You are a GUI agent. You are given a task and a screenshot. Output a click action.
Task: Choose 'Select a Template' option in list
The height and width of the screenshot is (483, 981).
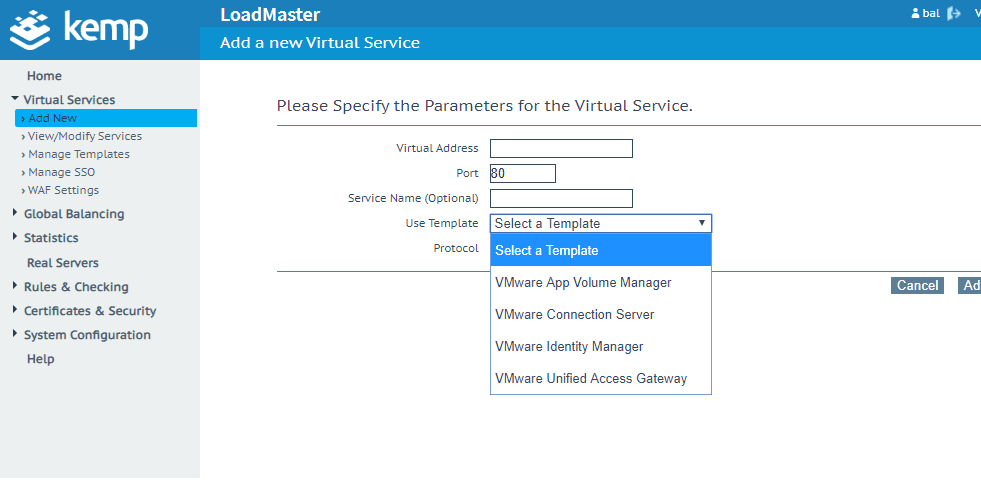(601, 250)
